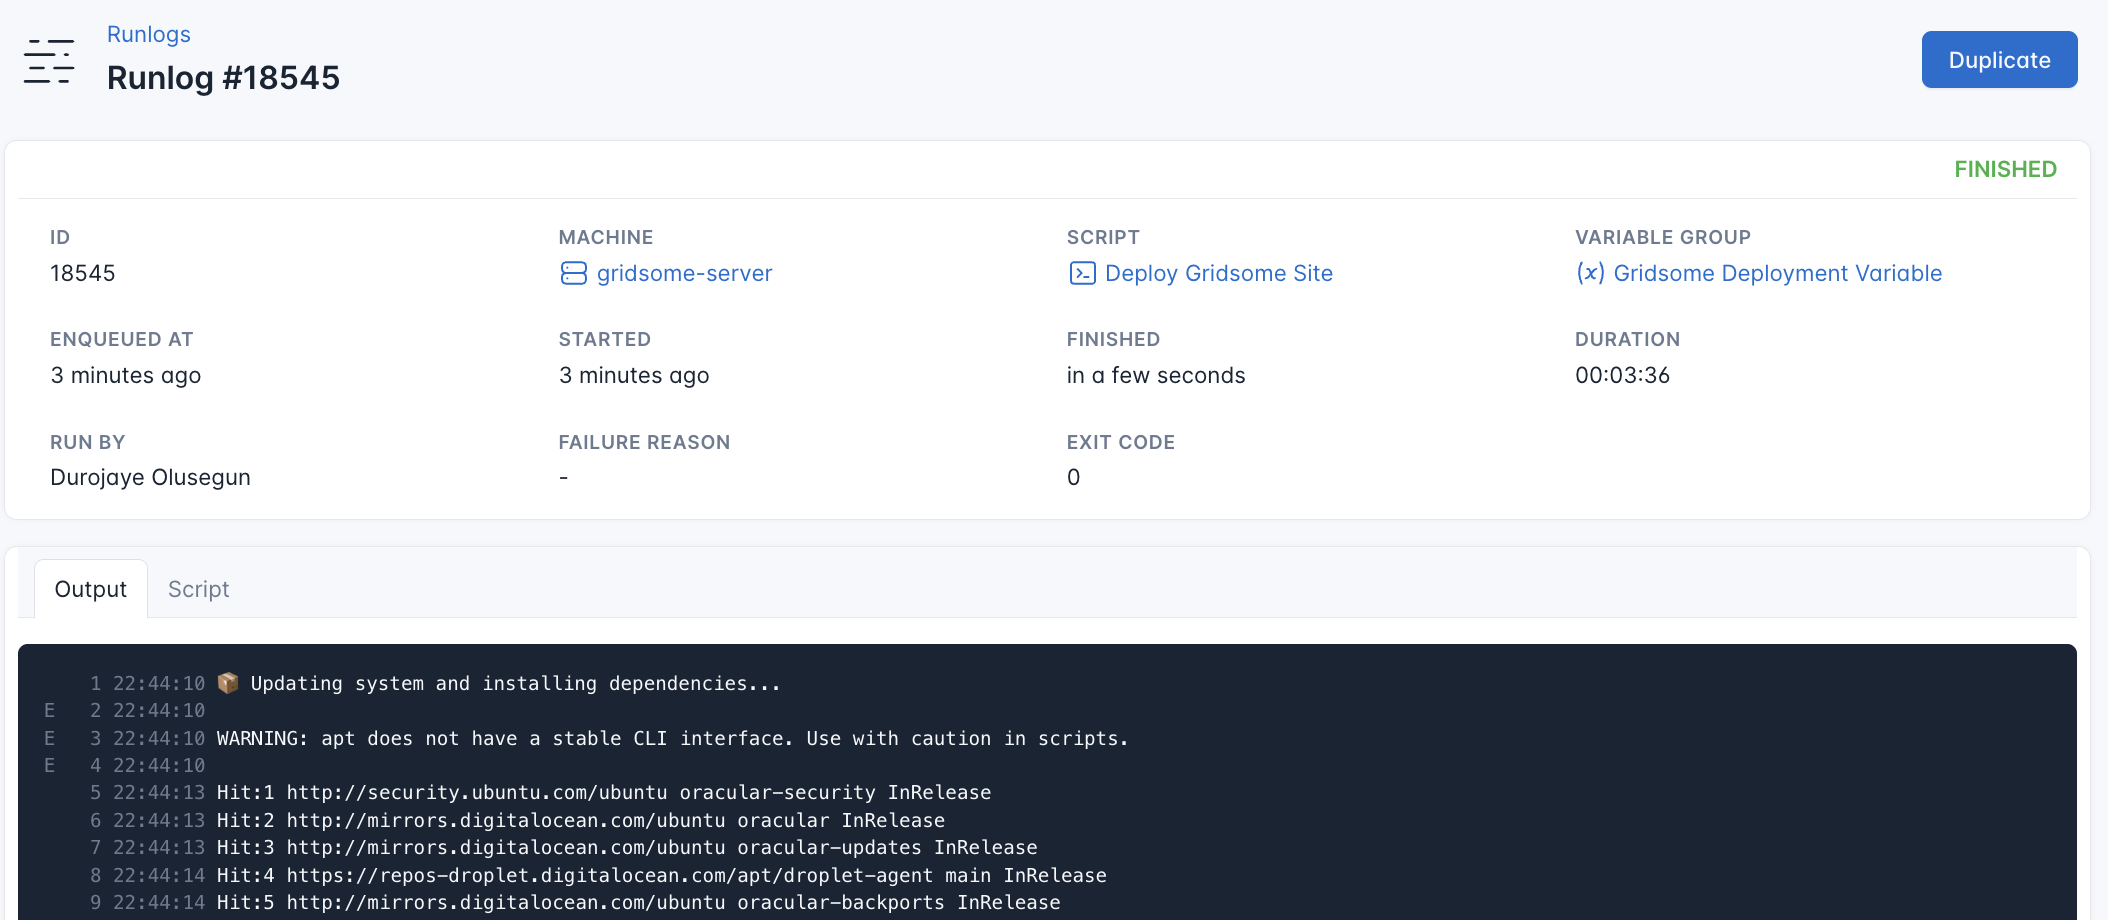The height and width of the screenshot is (920, 2108).
Task: Click the (x) variable group icon
Action: click(1592, 273)
